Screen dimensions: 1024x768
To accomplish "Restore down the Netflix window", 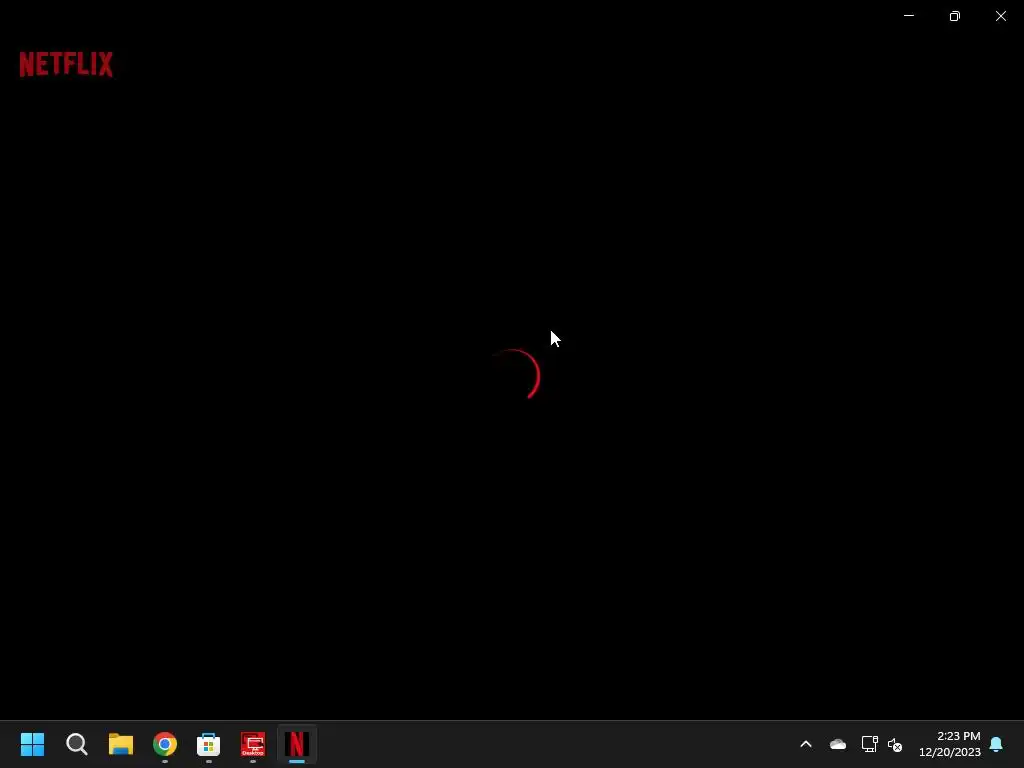I will pos(955,16).
